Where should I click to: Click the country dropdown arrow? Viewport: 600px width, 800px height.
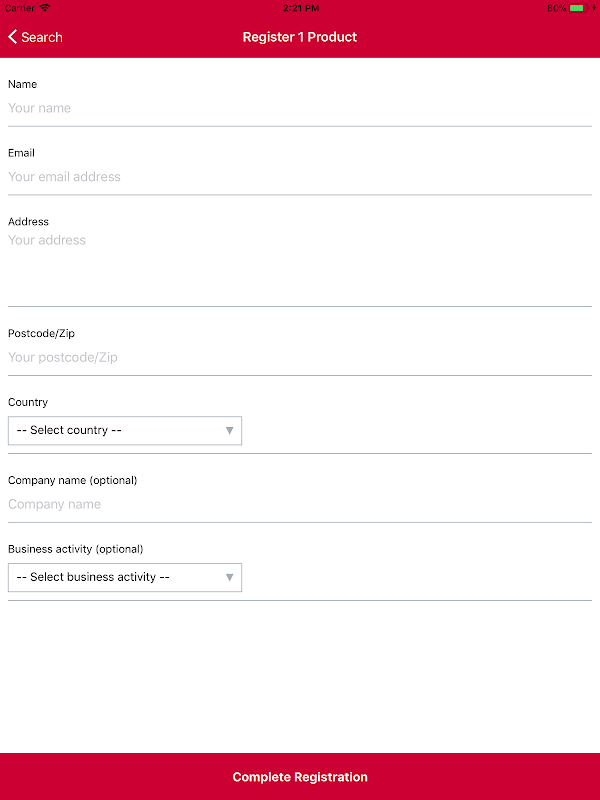tap(229, 430)
